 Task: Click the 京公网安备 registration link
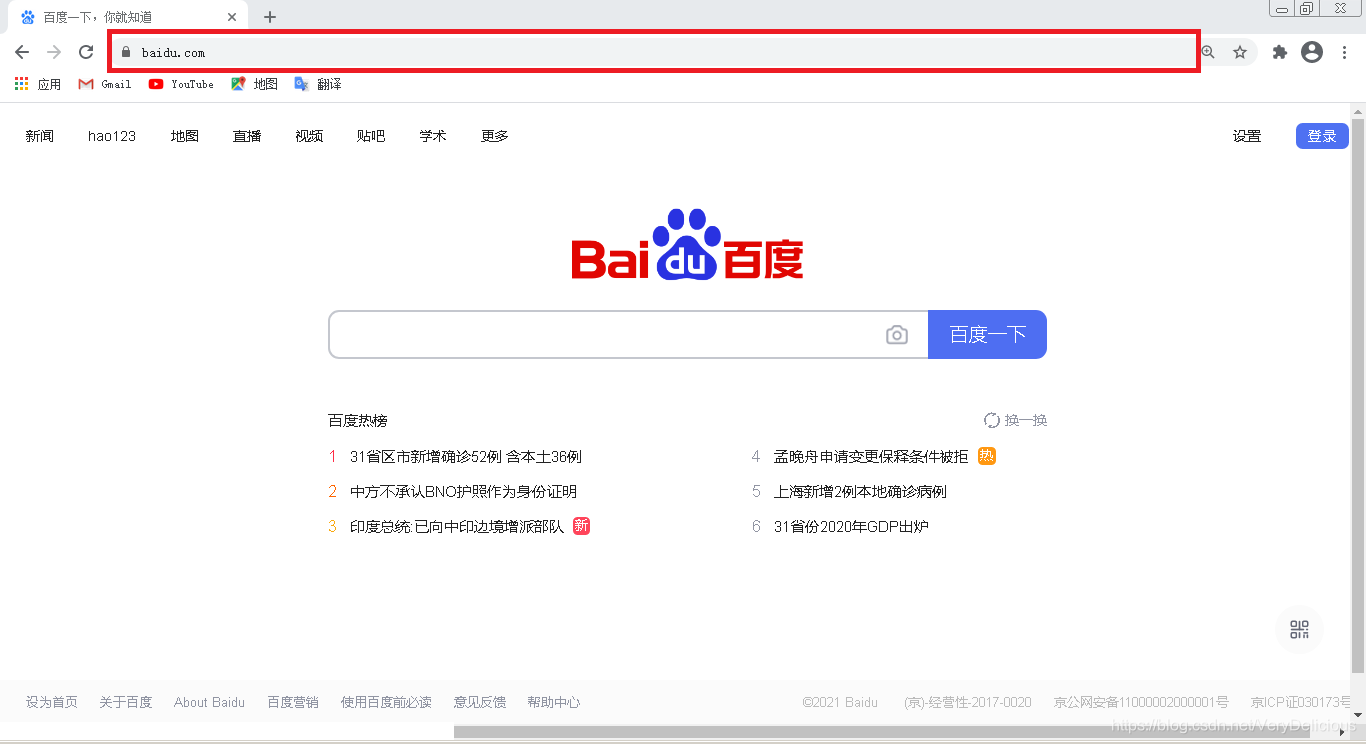pyautogui.click(x=1141, y=702)
